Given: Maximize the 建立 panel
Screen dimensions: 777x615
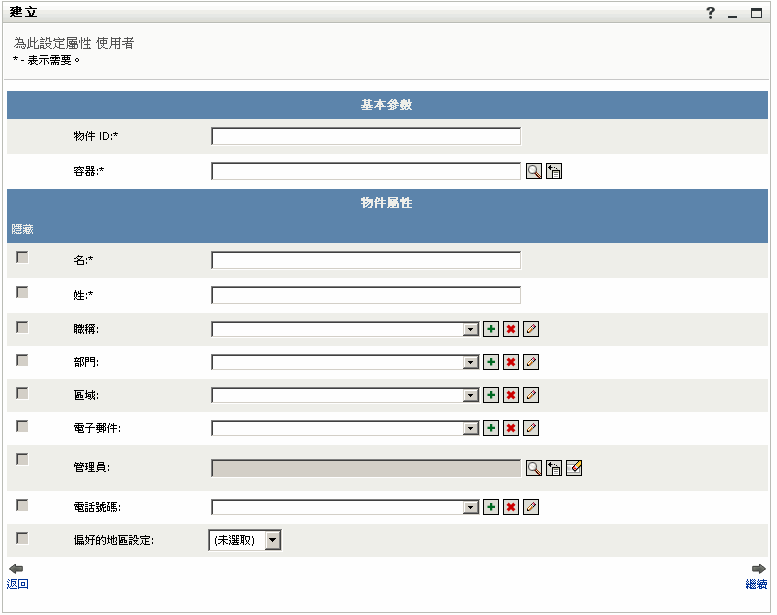Looking at the screenshot, I should pos(756,13).
